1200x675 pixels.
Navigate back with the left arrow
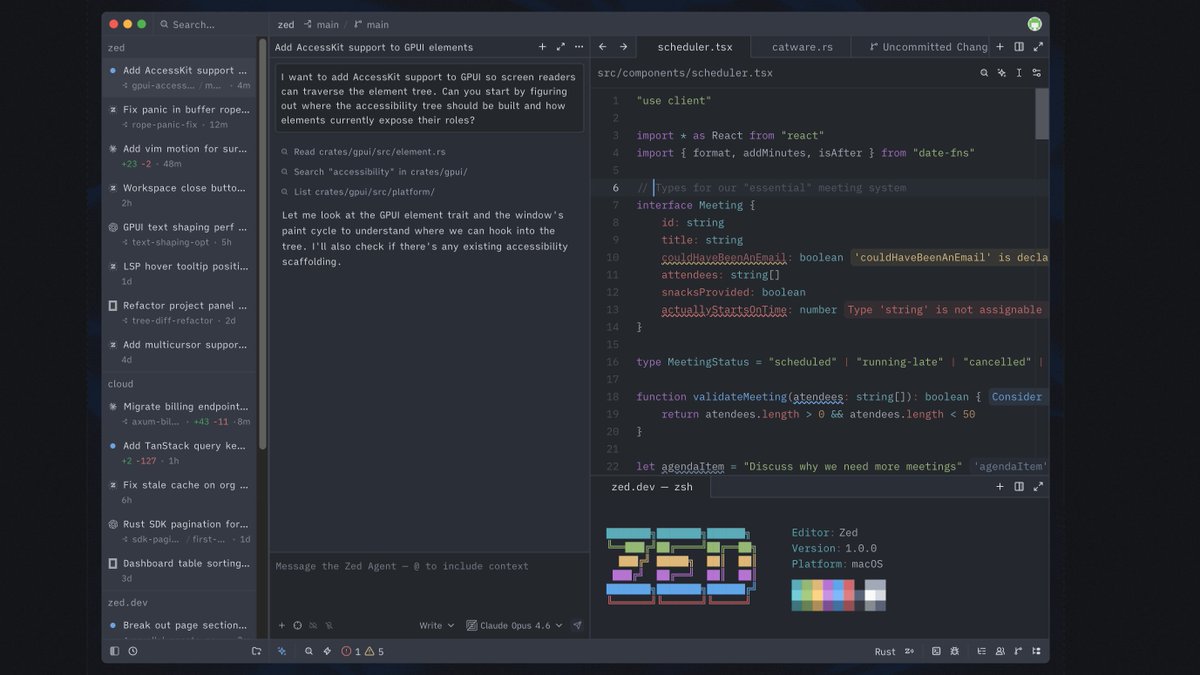603,47
